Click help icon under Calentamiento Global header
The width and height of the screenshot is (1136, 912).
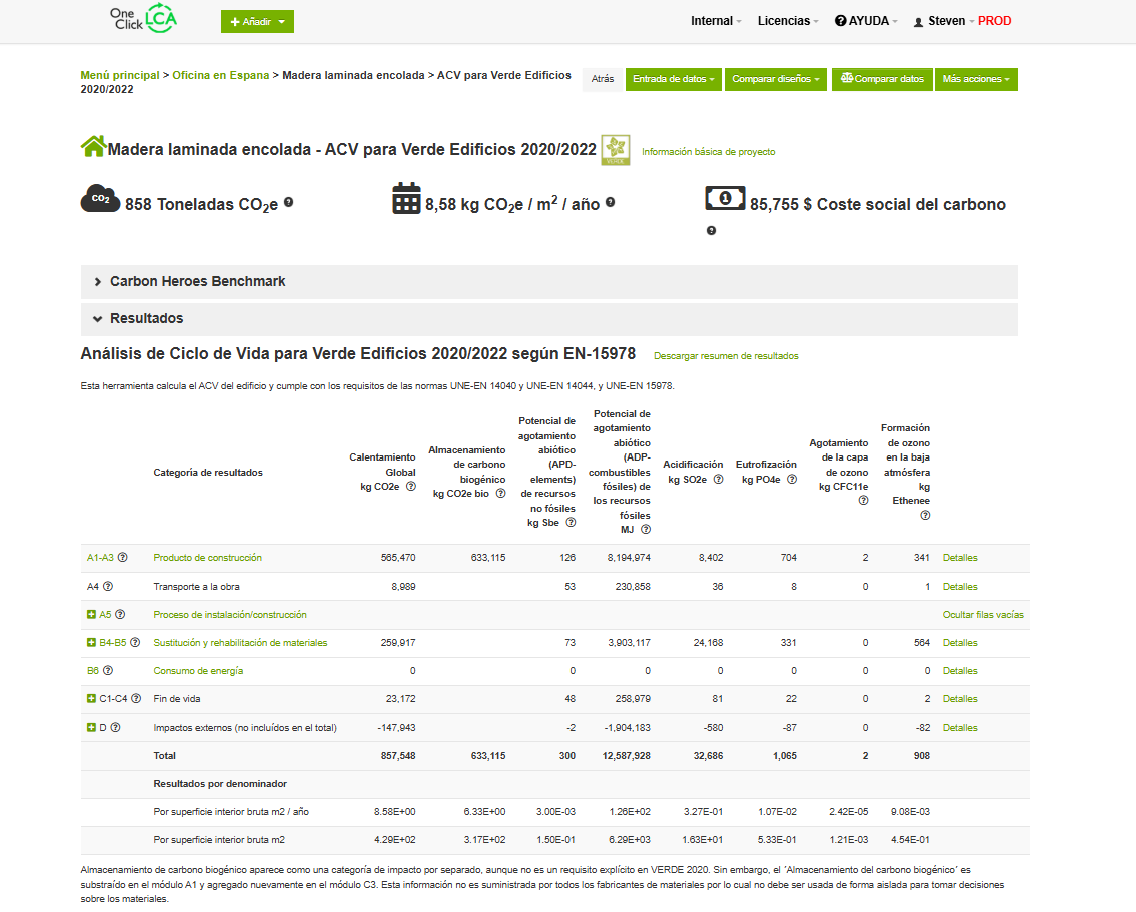pyautogui.click(x=410, y=487)
